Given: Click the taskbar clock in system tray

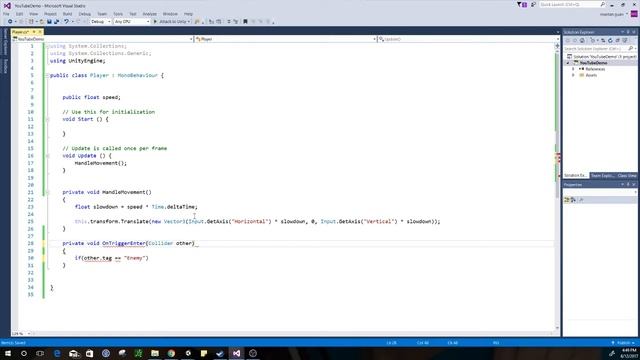Looking at the screenshot, I should 629,353.
